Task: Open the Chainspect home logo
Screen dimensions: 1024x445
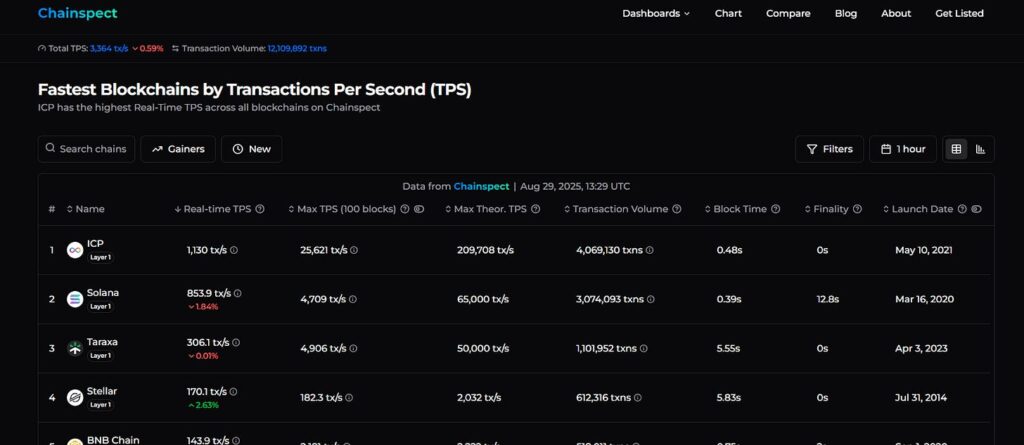Action: point(78,13)
